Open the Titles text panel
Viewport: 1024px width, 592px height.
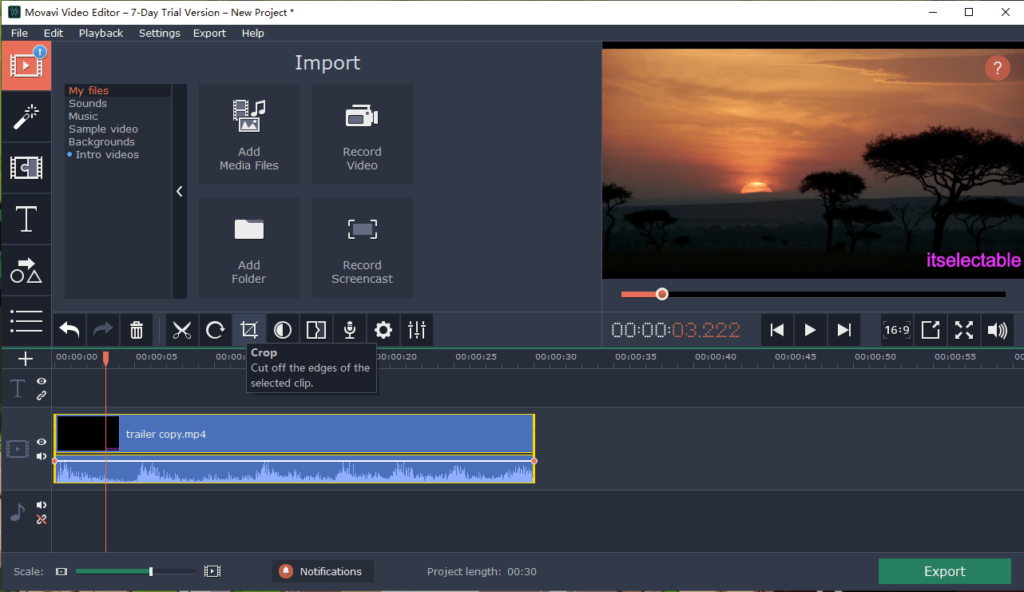pyautogui.click(x=26, y=219)
